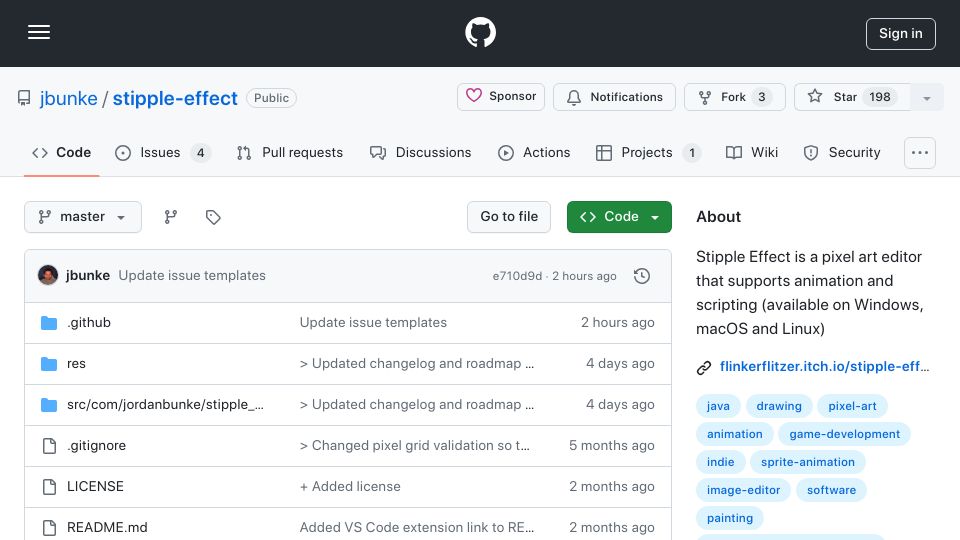Open 'Changed pixel grid validation' commit message

tap(414, 446)
